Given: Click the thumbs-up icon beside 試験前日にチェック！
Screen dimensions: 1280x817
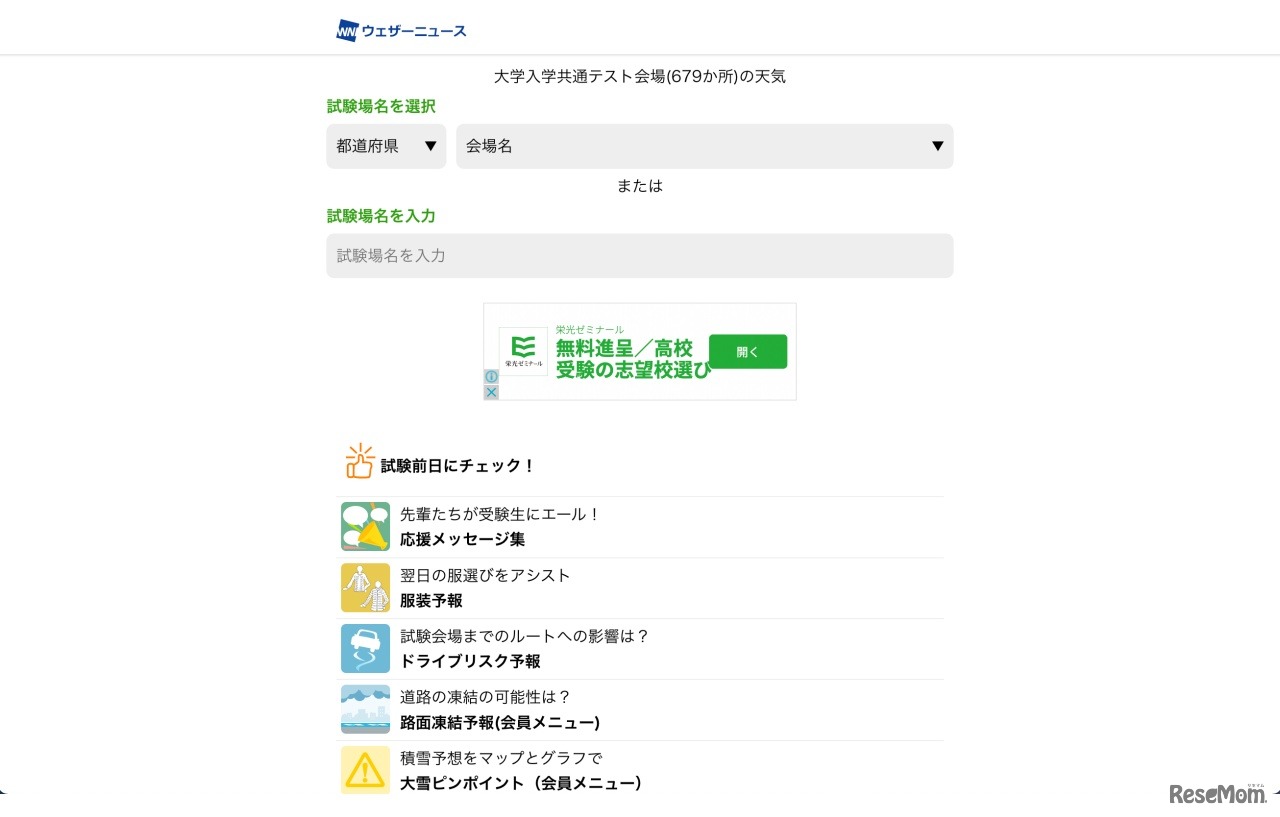Looking at the screenshot, I should 359,462.
